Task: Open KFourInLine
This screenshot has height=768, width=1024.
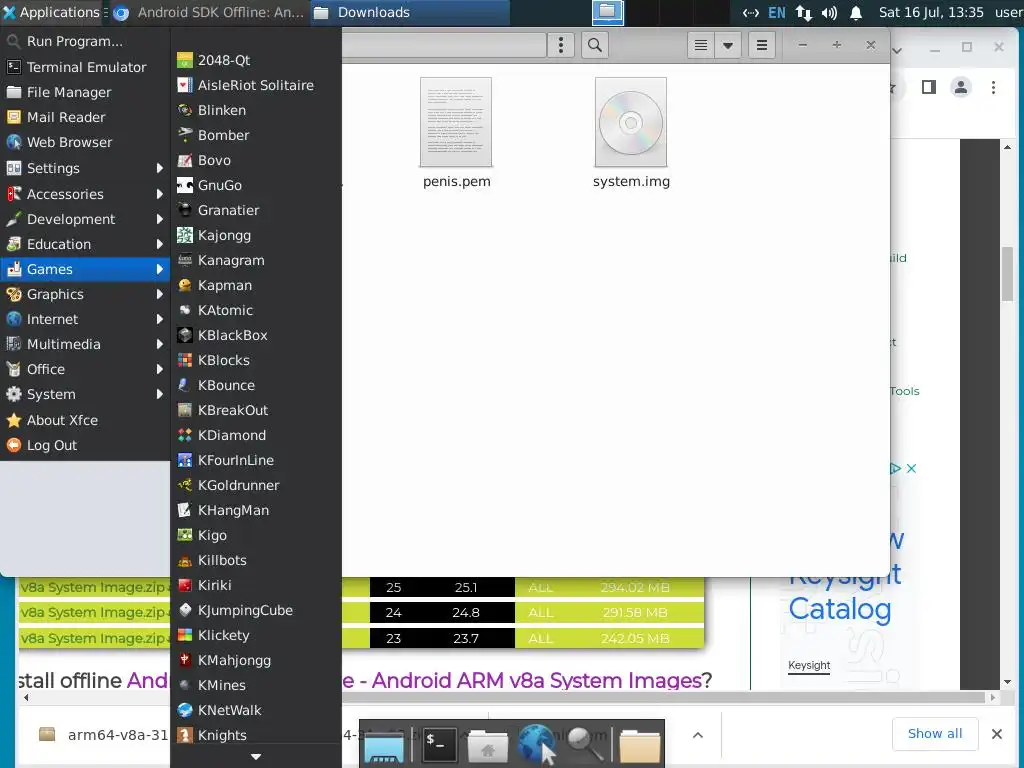Action: click(255, 460)
